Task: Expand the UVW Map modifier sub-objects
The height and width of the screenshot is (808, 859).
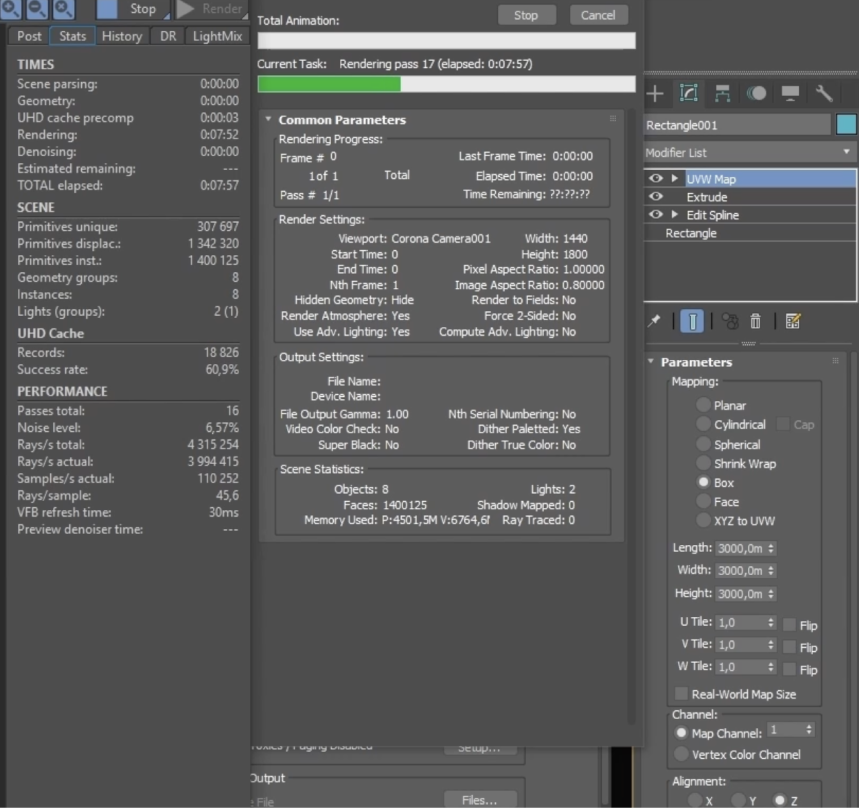Action: (x=675, y=179)
